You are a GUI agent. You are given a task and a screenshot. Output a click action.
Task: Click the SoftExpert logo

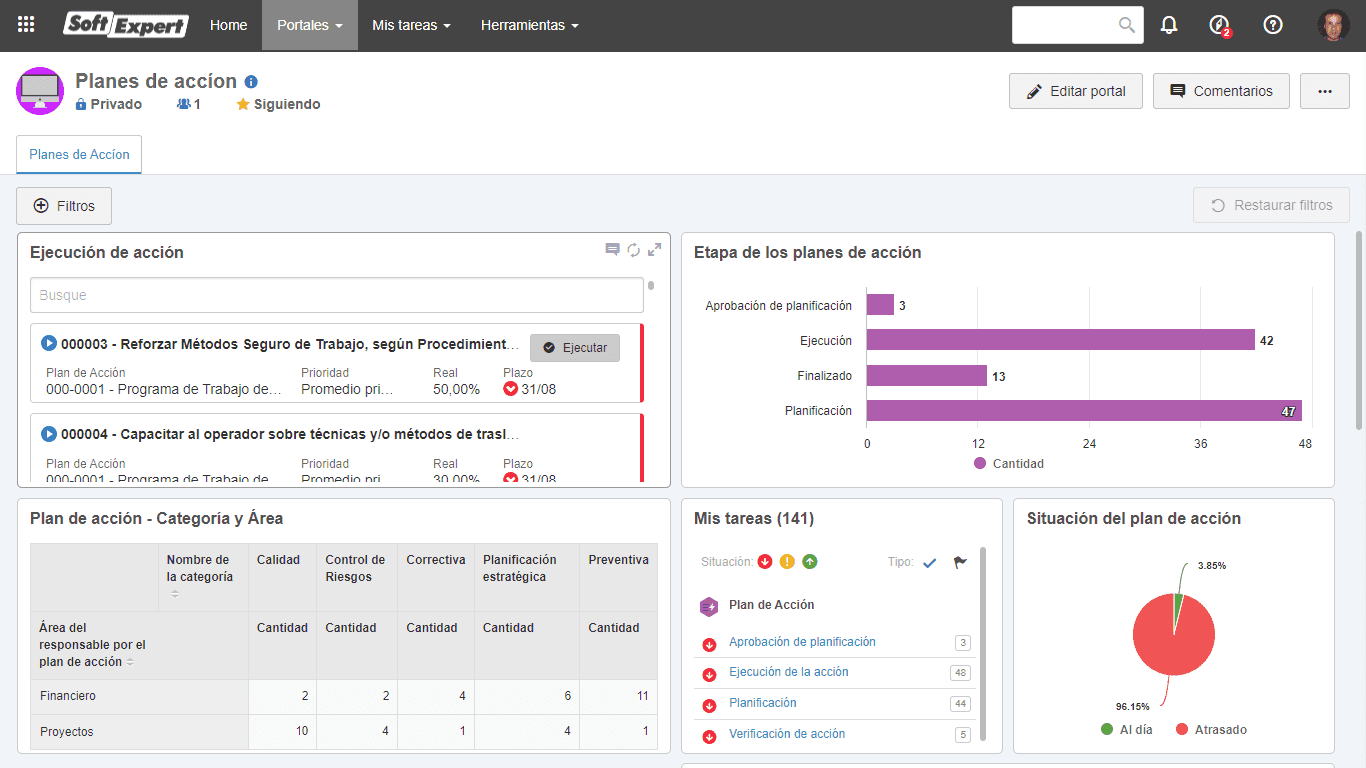126,25
